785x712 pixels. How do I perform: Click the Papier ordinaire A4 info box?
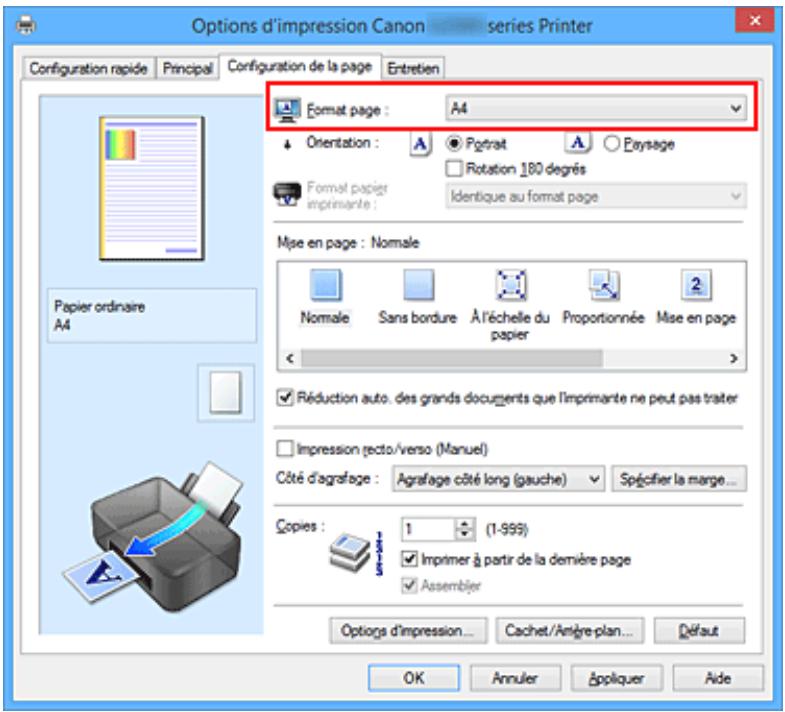coord(152,315)
